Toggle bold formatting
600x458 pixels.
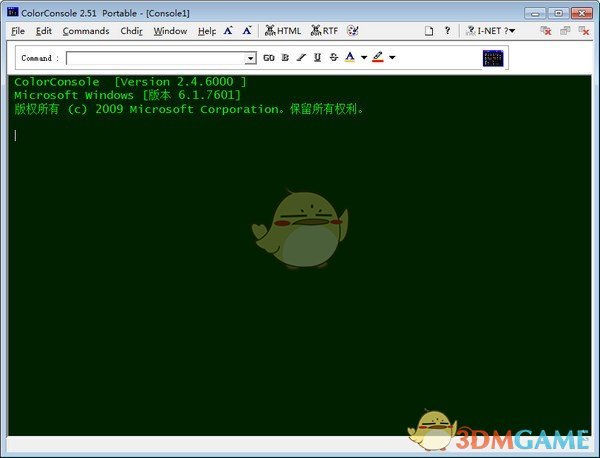point(285,57)
